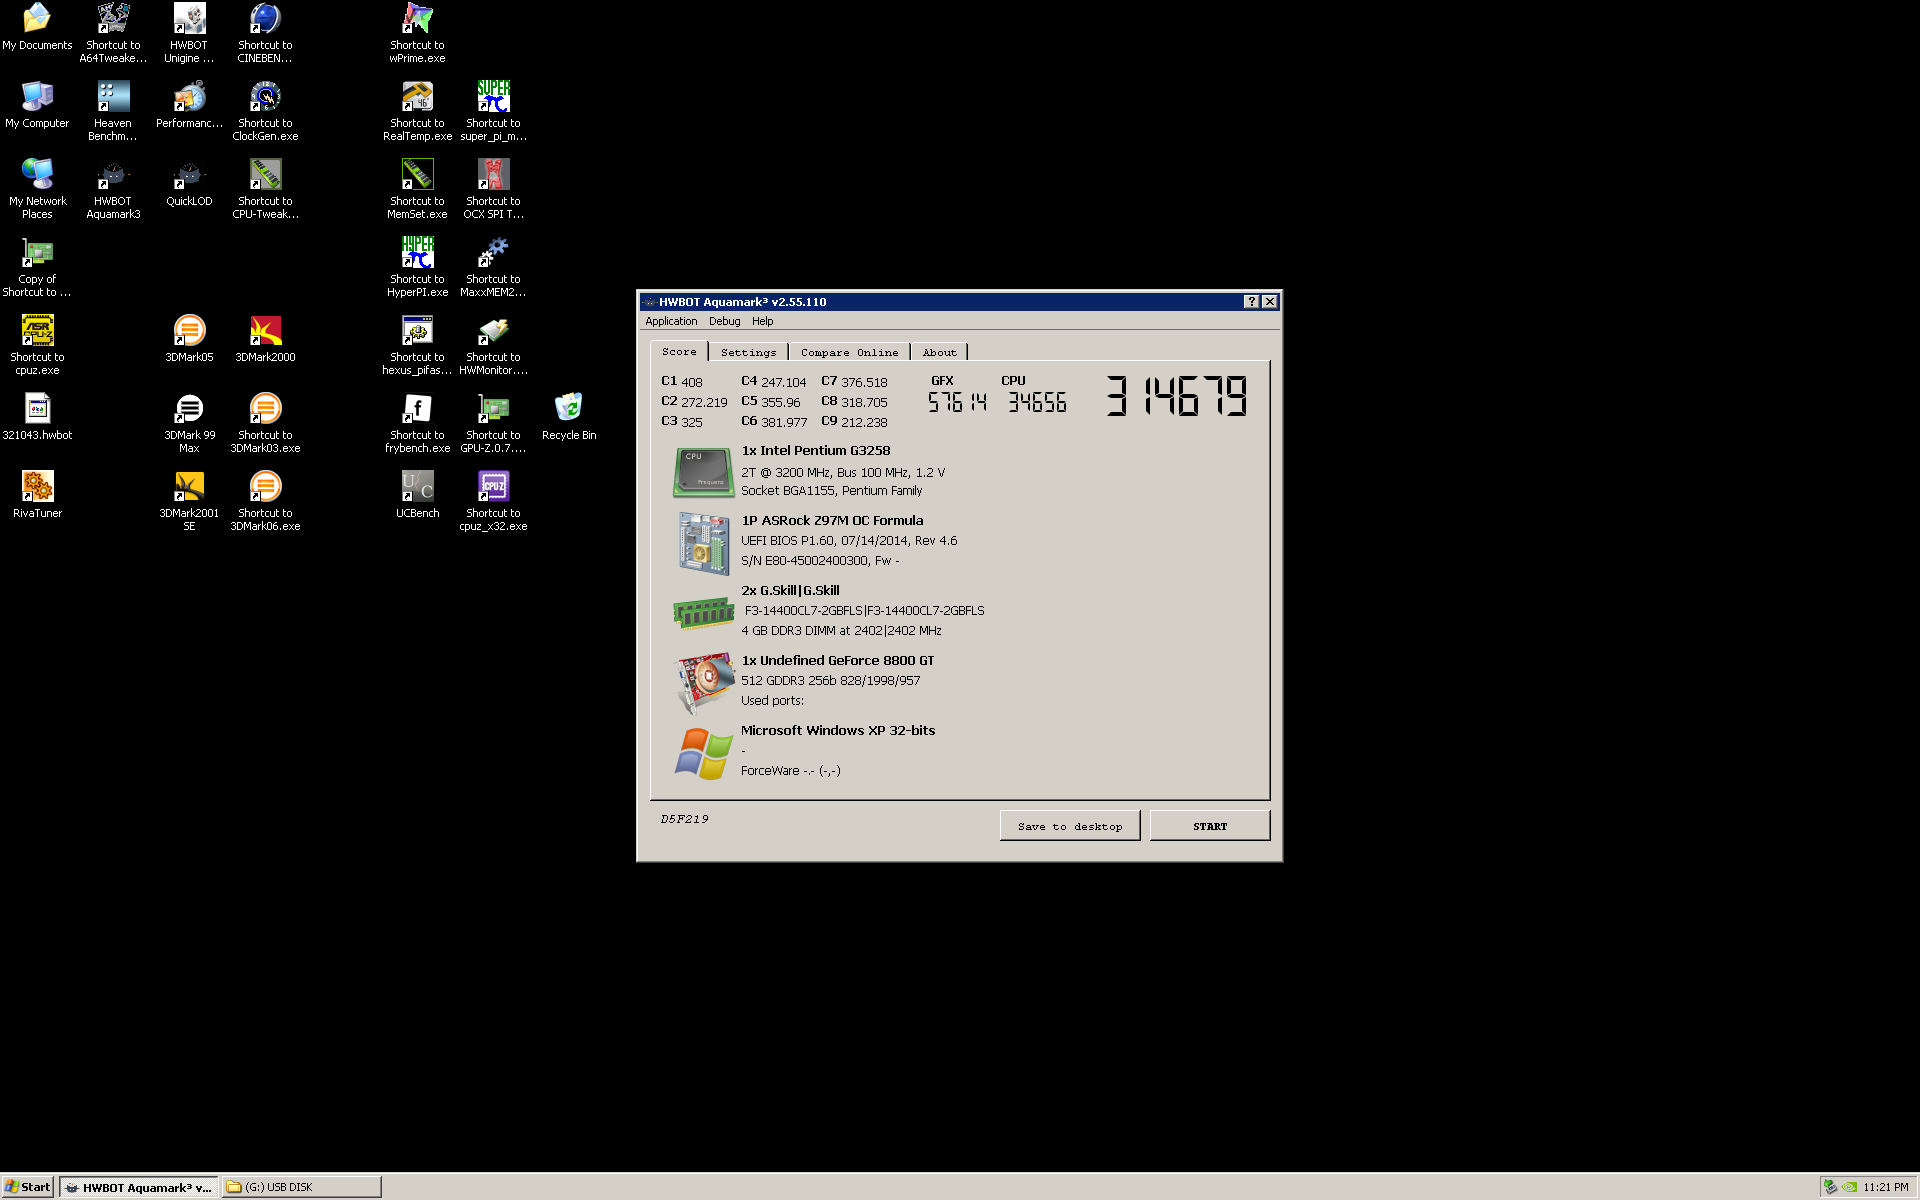Select the HWMonitor shortcut icon
This screenshot has width=1920, height=1200.
(x=493, y=344)
